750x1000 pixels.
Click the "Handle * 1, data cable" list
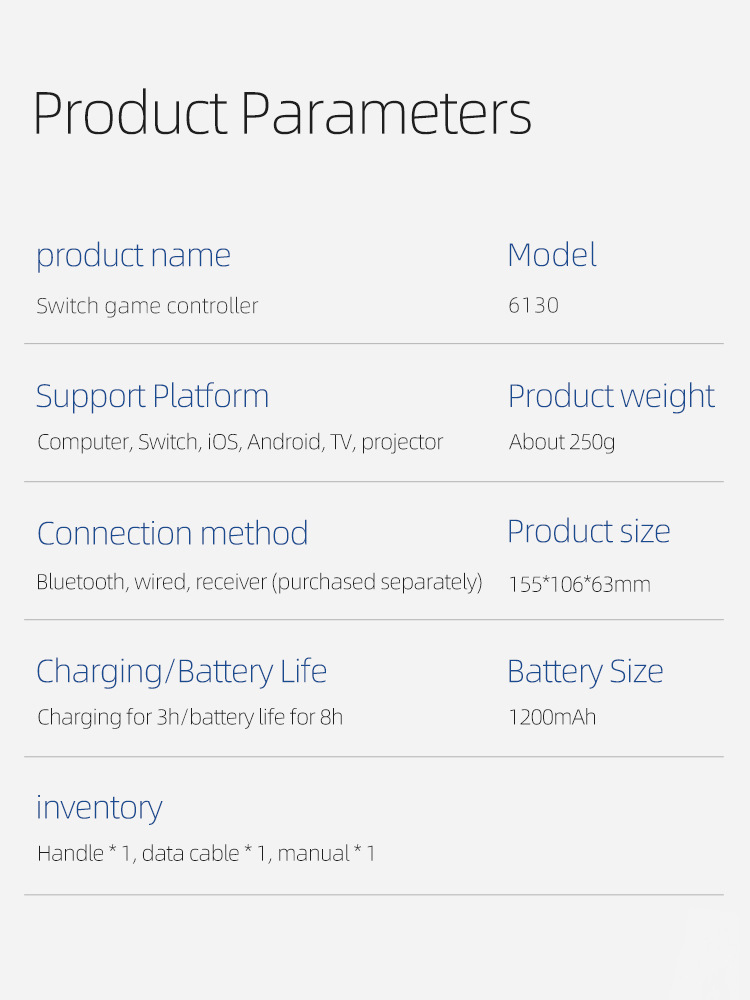206,854
